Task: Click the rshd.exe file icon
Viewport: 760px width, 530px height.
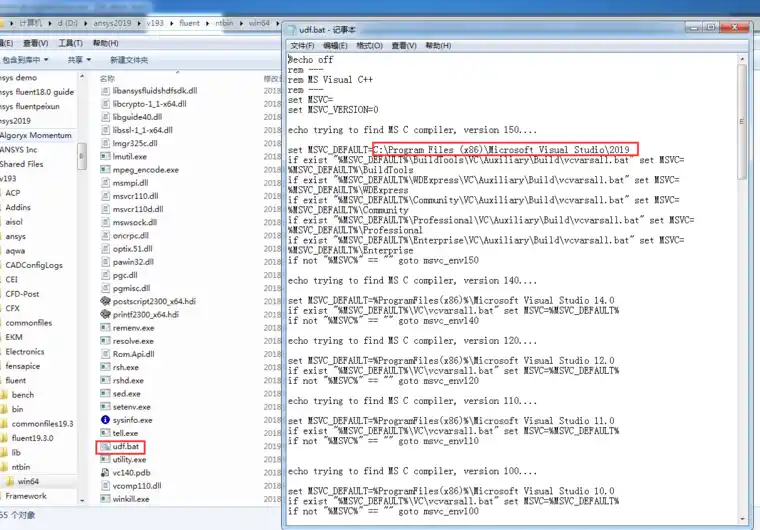Action: pyautogui.click(x=105, y=381)
